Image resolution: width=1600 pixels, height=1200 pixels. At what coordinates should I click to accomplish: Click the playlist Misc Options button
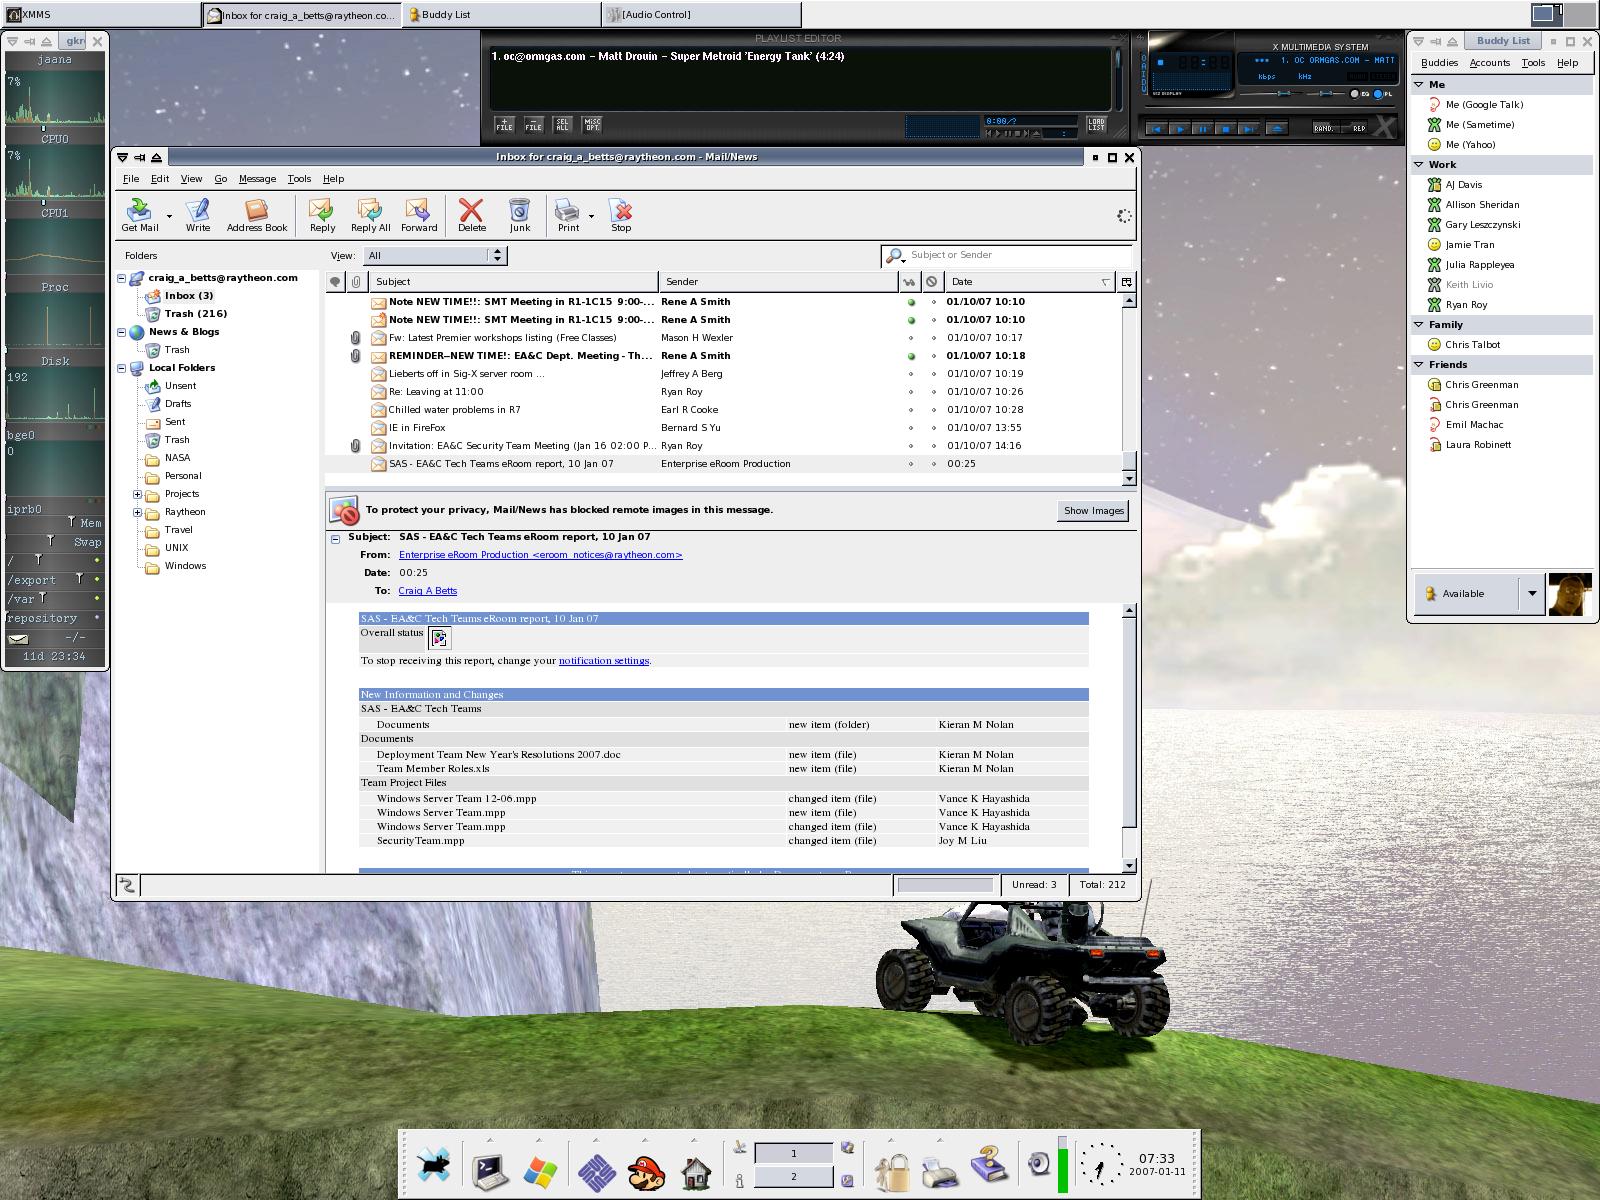[592, 125]
